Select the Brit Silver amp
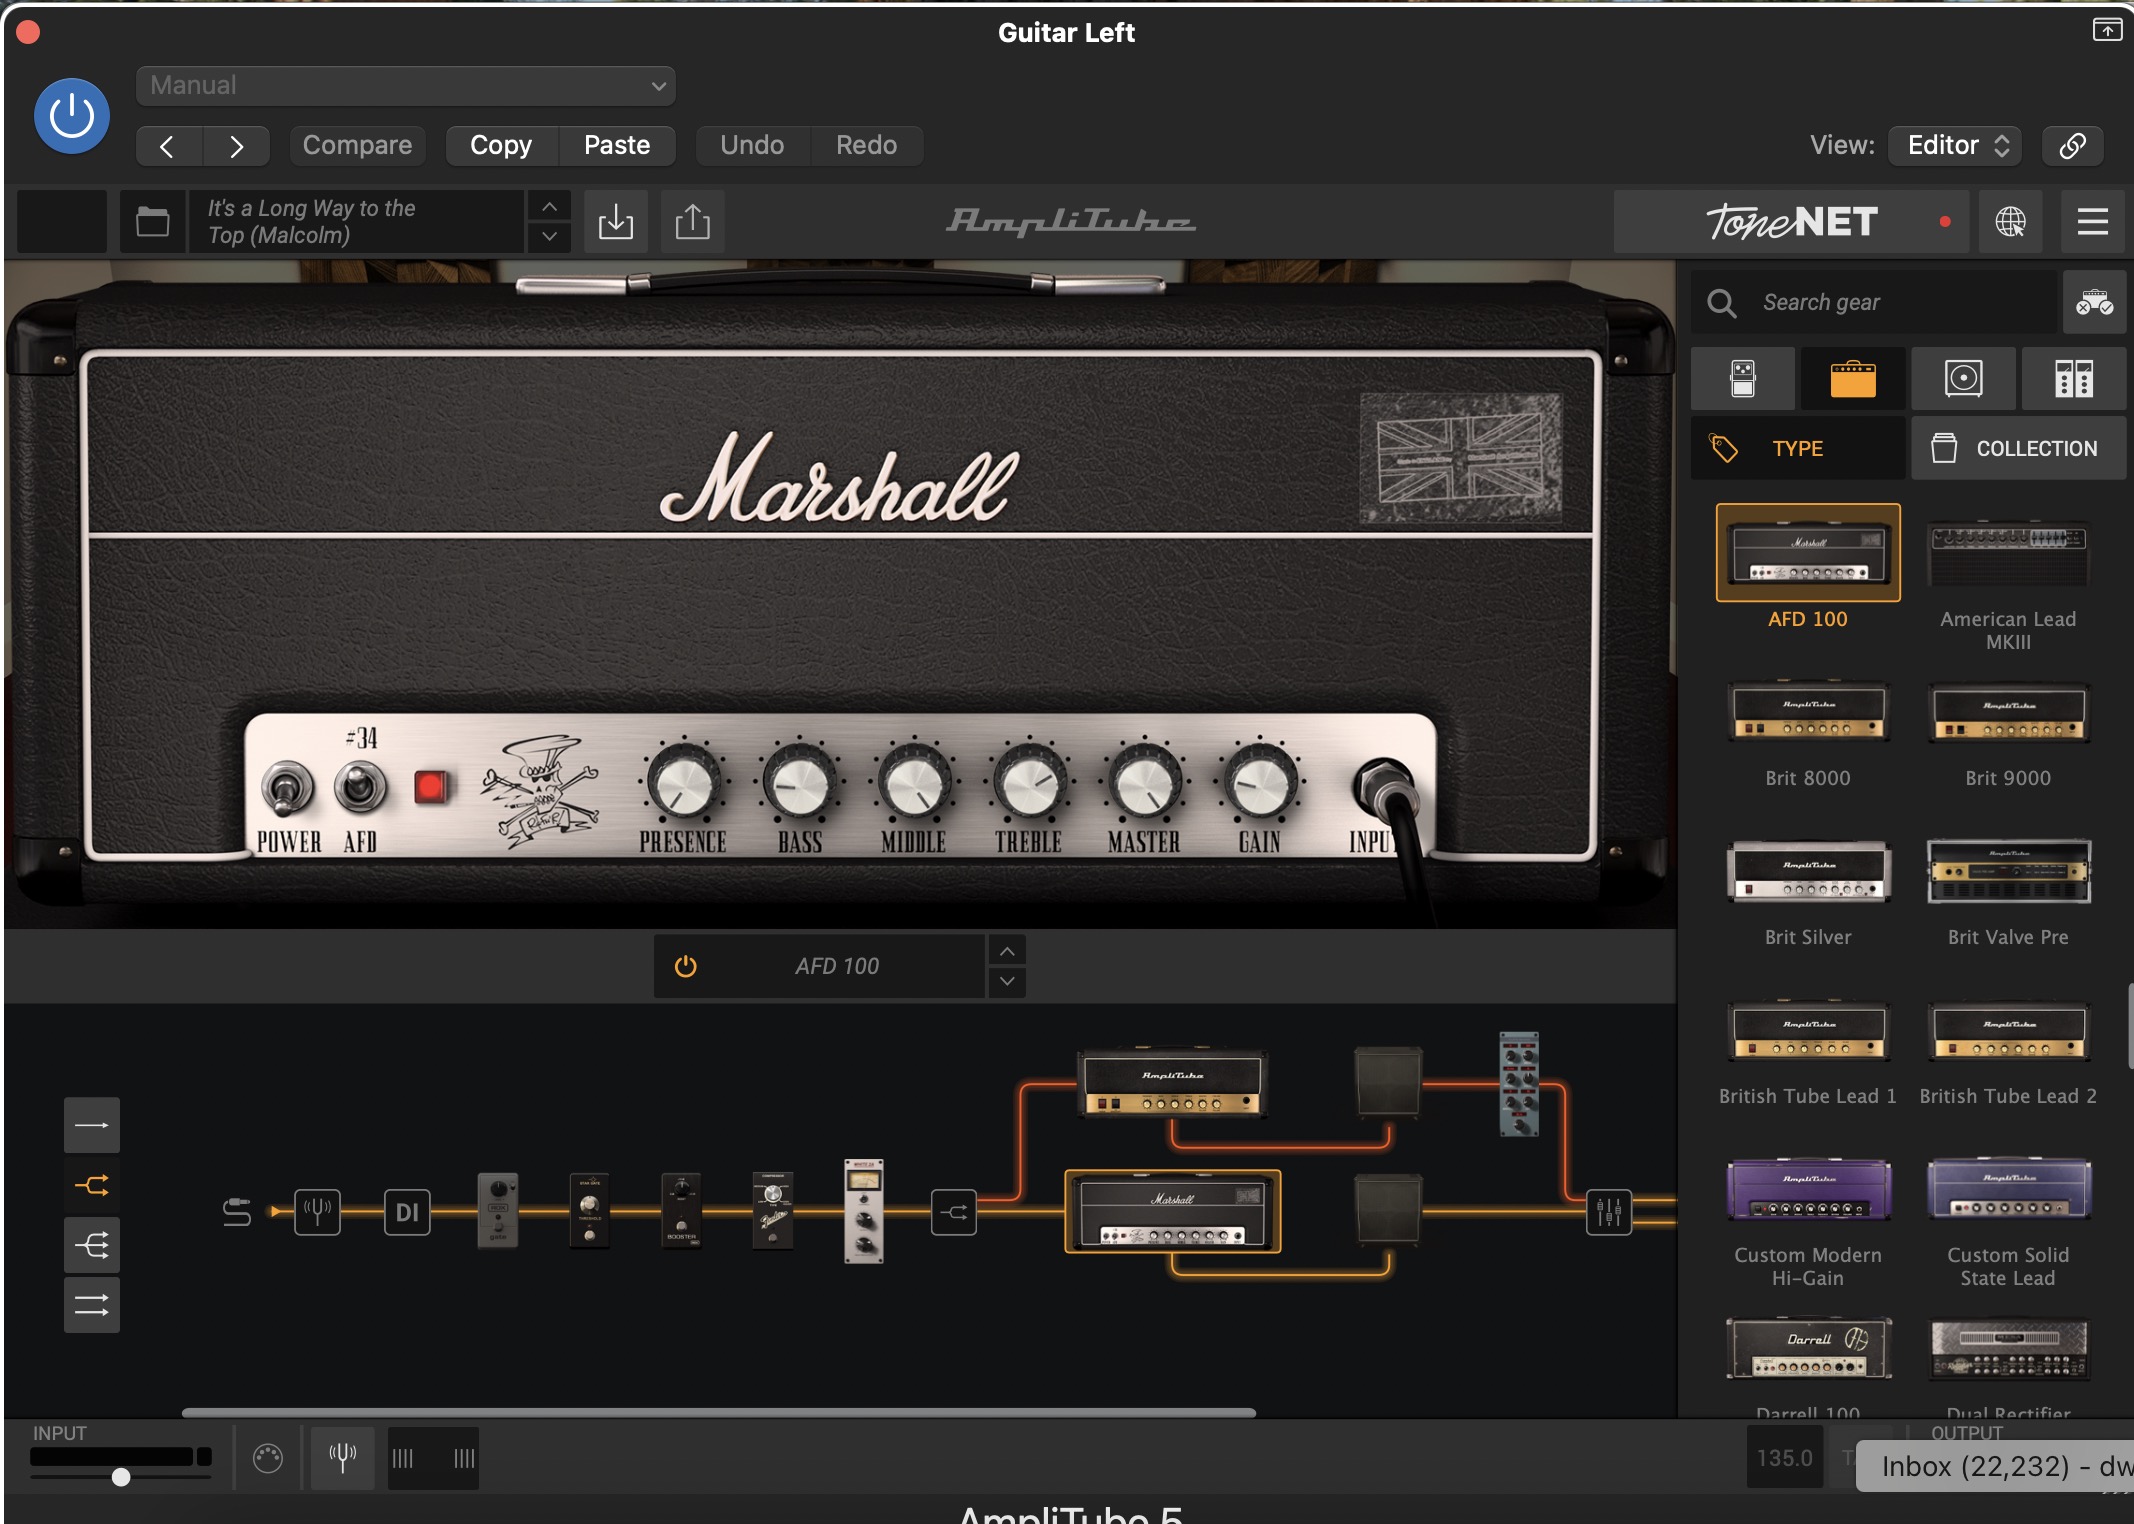 1808,872
